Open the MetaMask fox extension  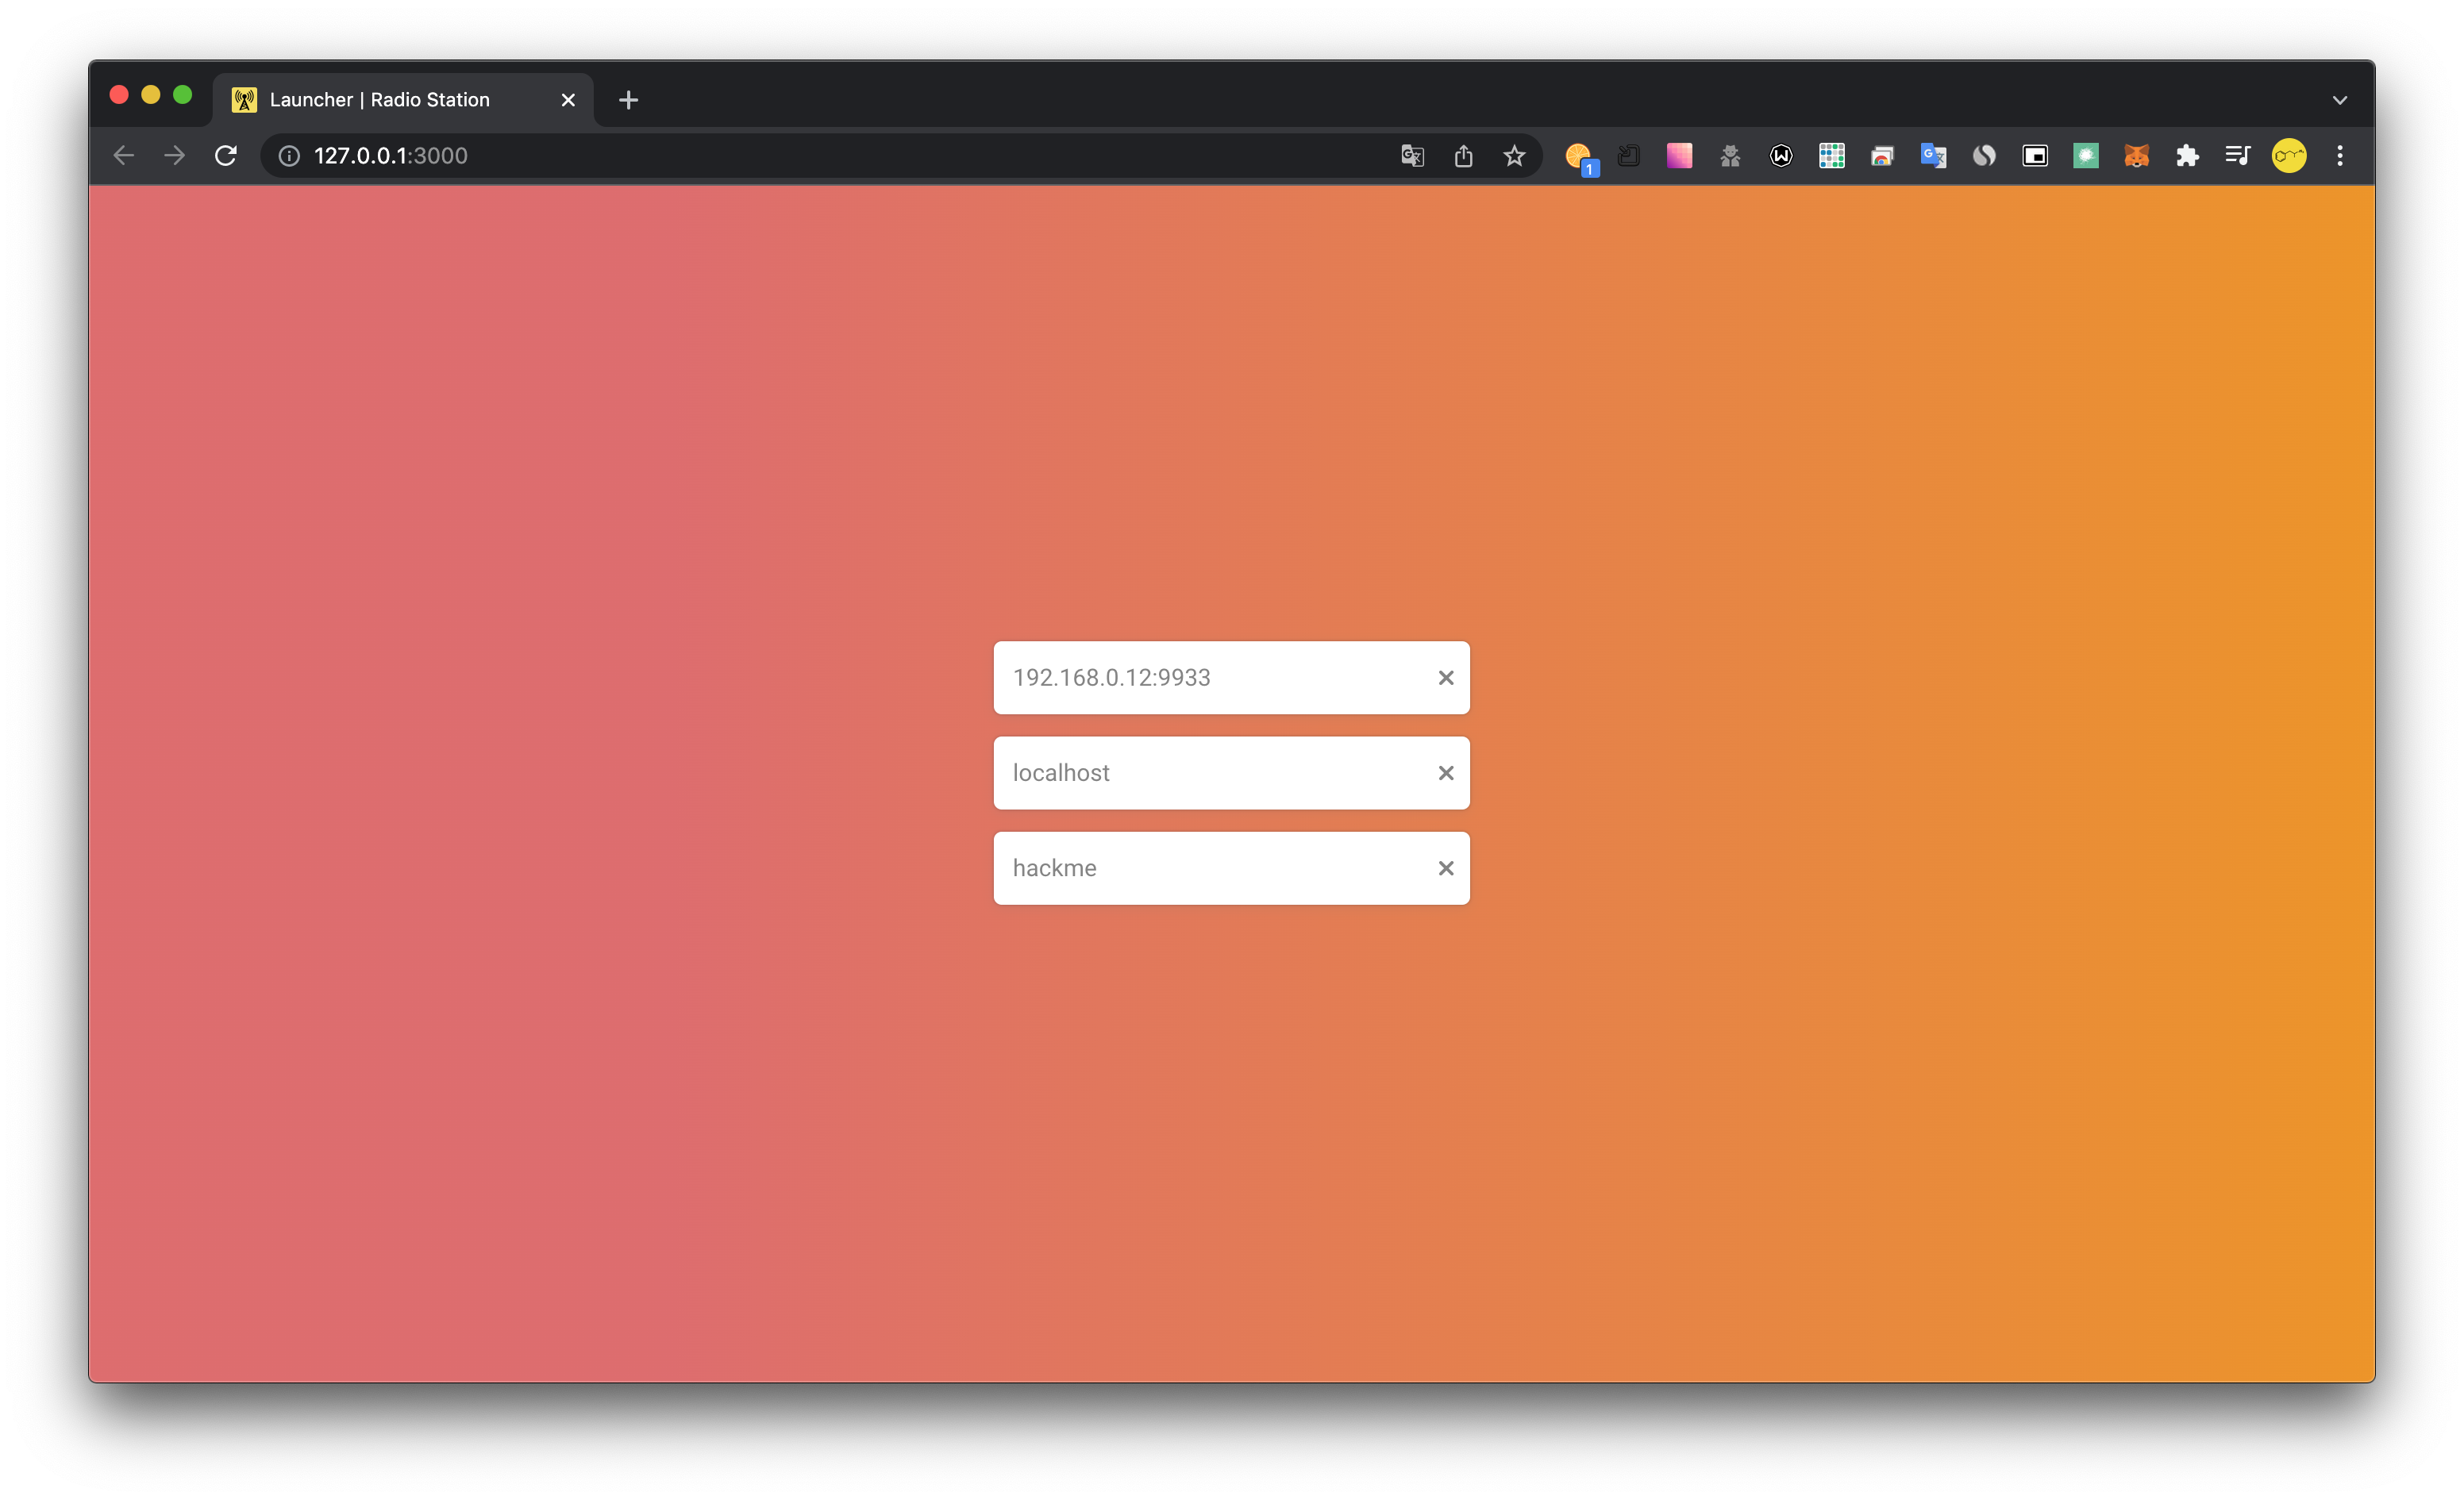pos(2137,156)
